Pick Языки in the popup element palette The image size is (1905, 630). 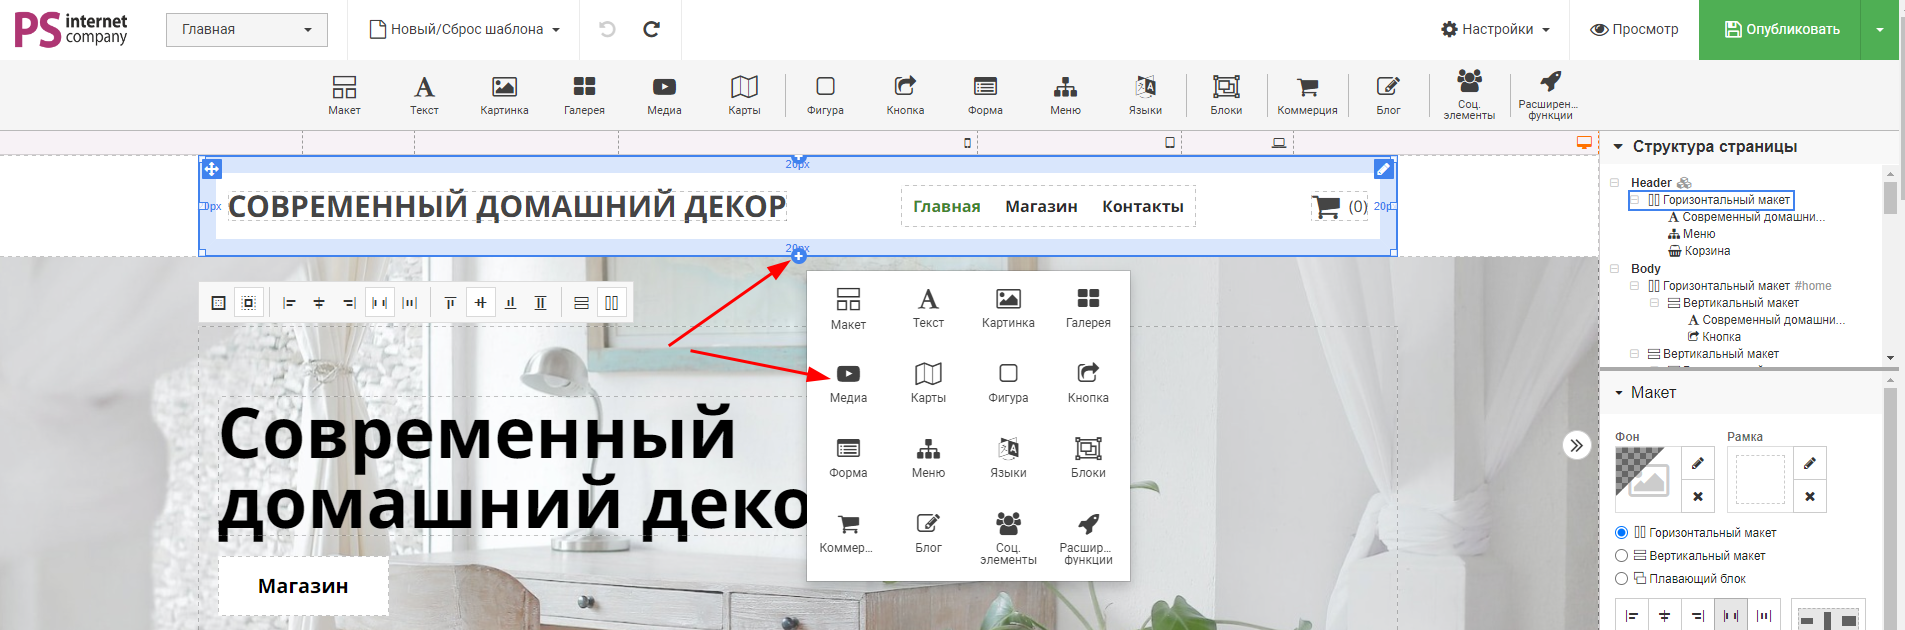pos(1008,459)
